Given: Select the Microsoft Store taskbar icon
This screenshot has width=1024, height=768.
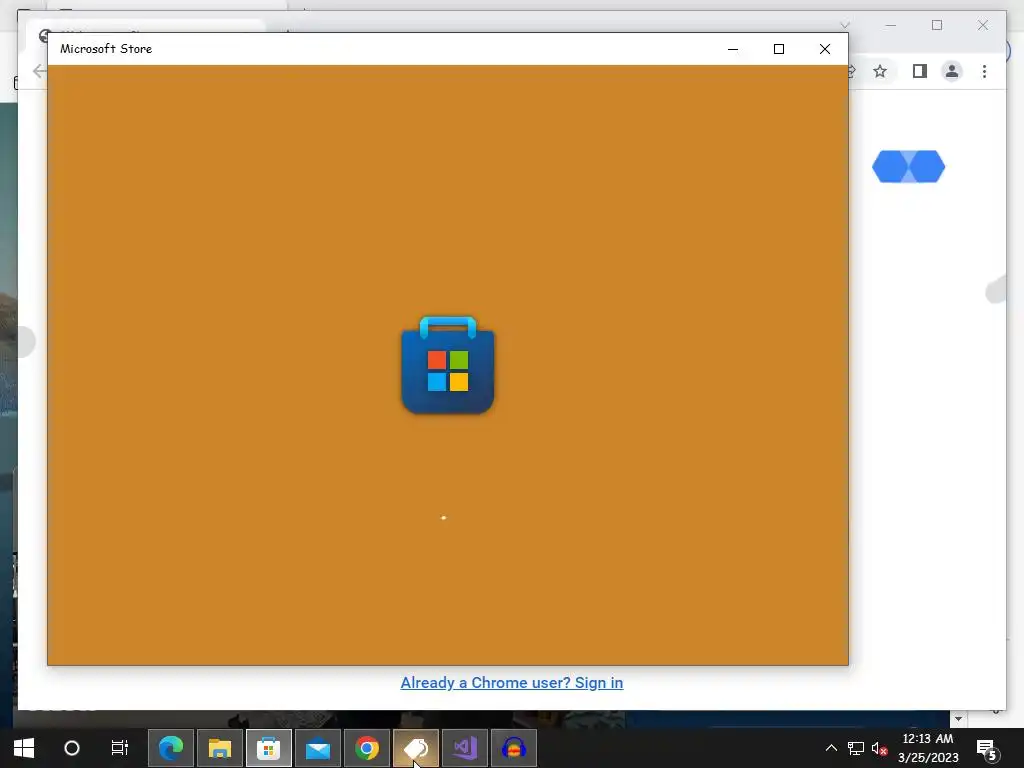Looking at the screenshot, I should pos(269,748).
